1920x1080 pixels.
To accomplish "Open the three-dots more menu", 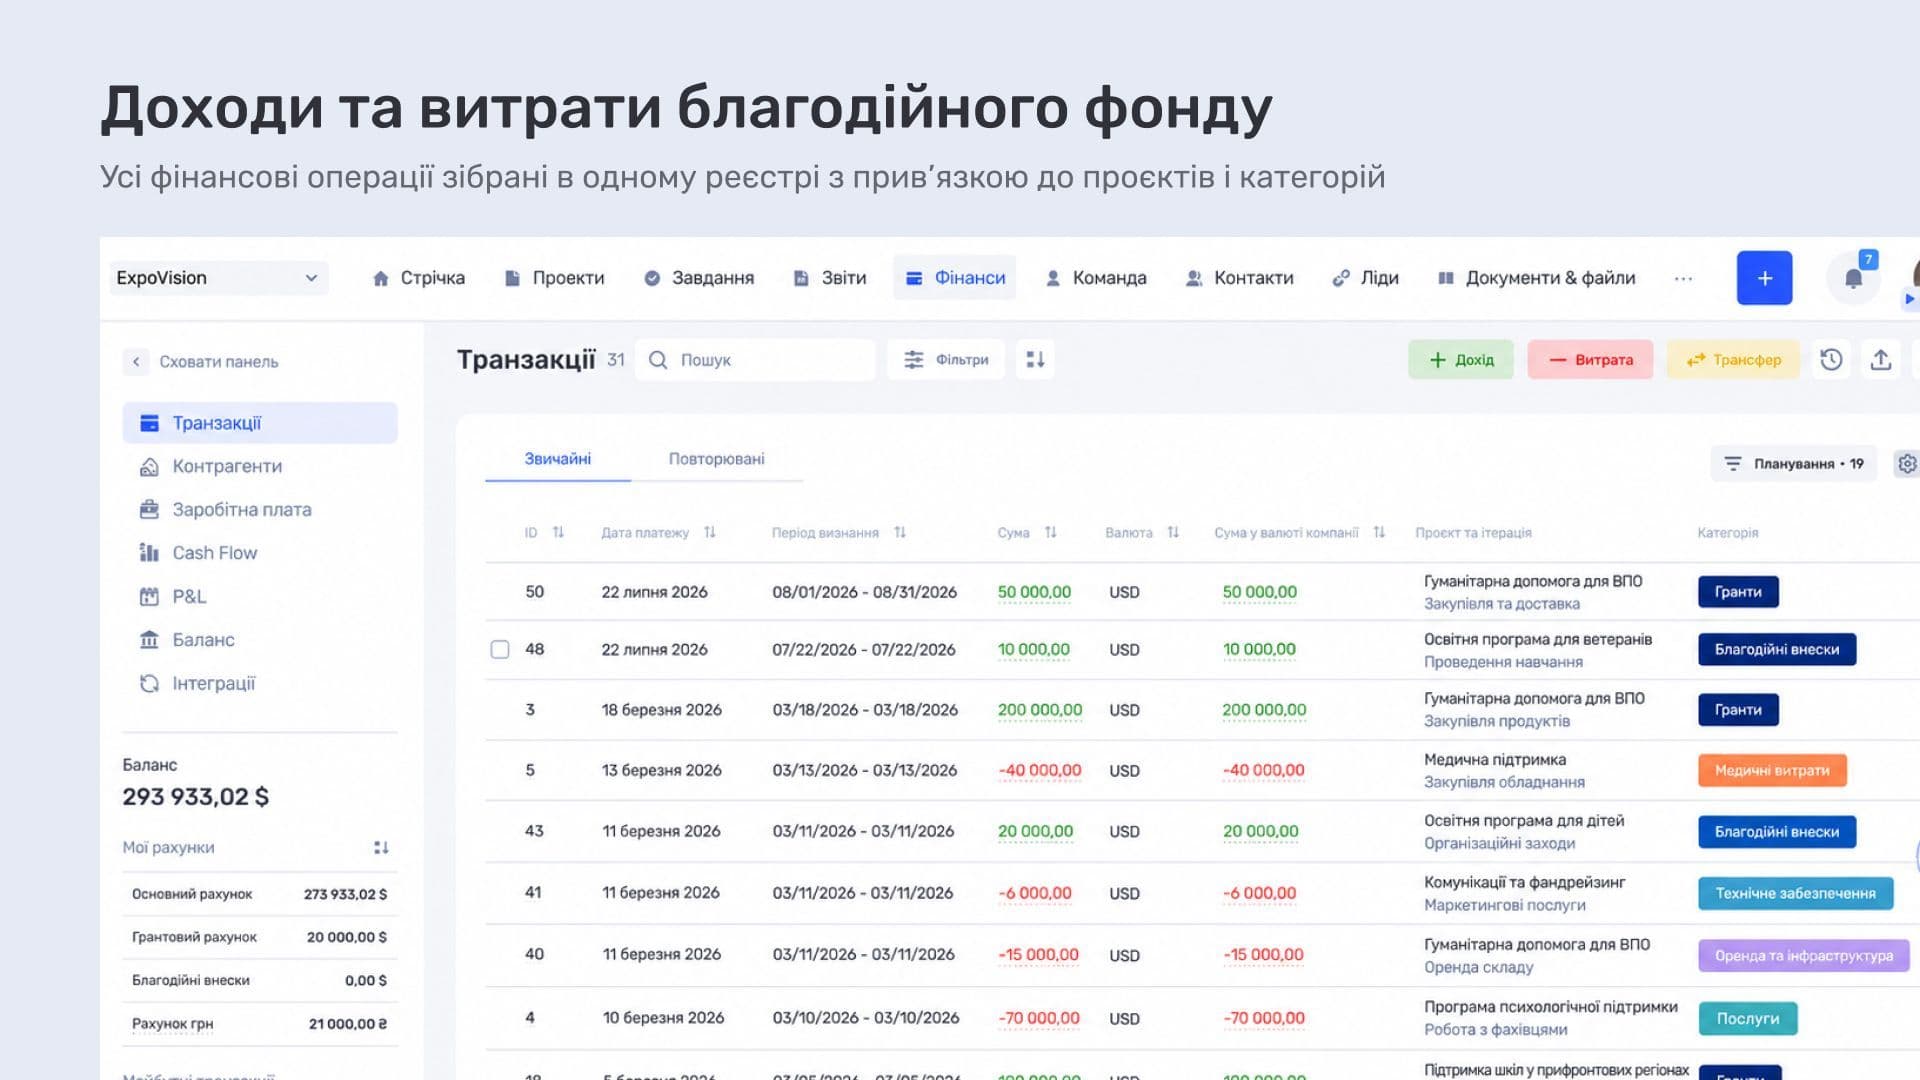I will click(x=1683, y=279).
